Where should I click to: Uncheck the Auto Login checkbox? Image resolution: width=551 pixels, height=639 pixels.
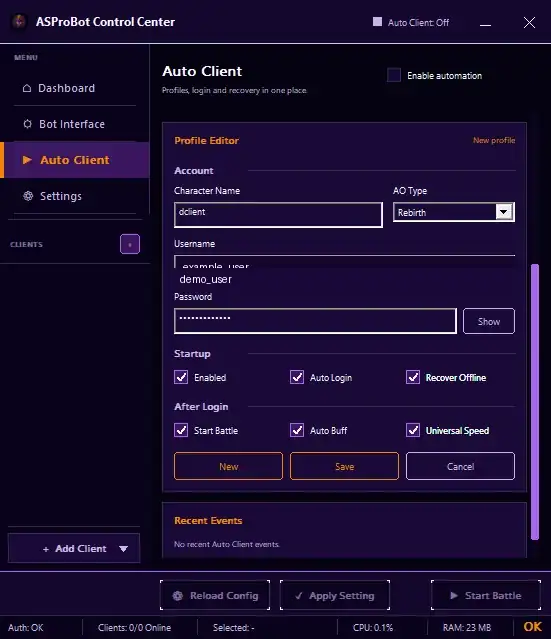297,377
